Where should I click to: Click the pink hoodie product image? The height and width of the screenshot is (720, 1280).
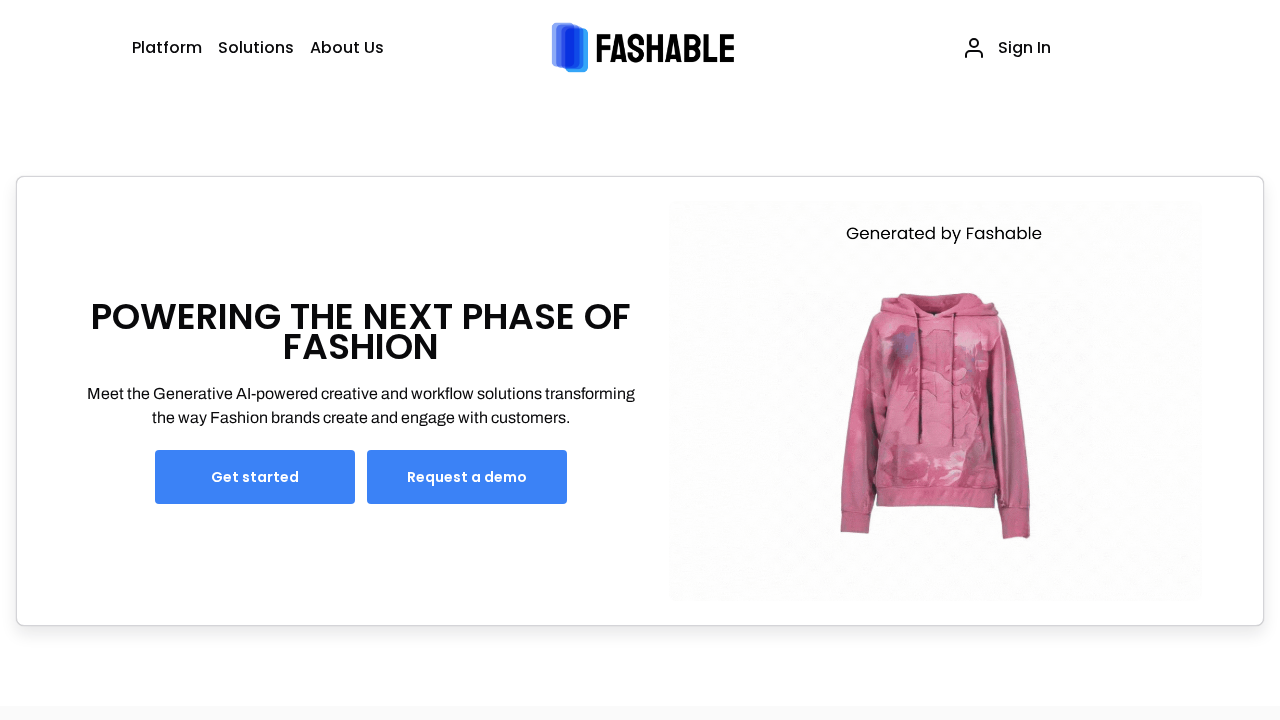[x=935, y=415]
